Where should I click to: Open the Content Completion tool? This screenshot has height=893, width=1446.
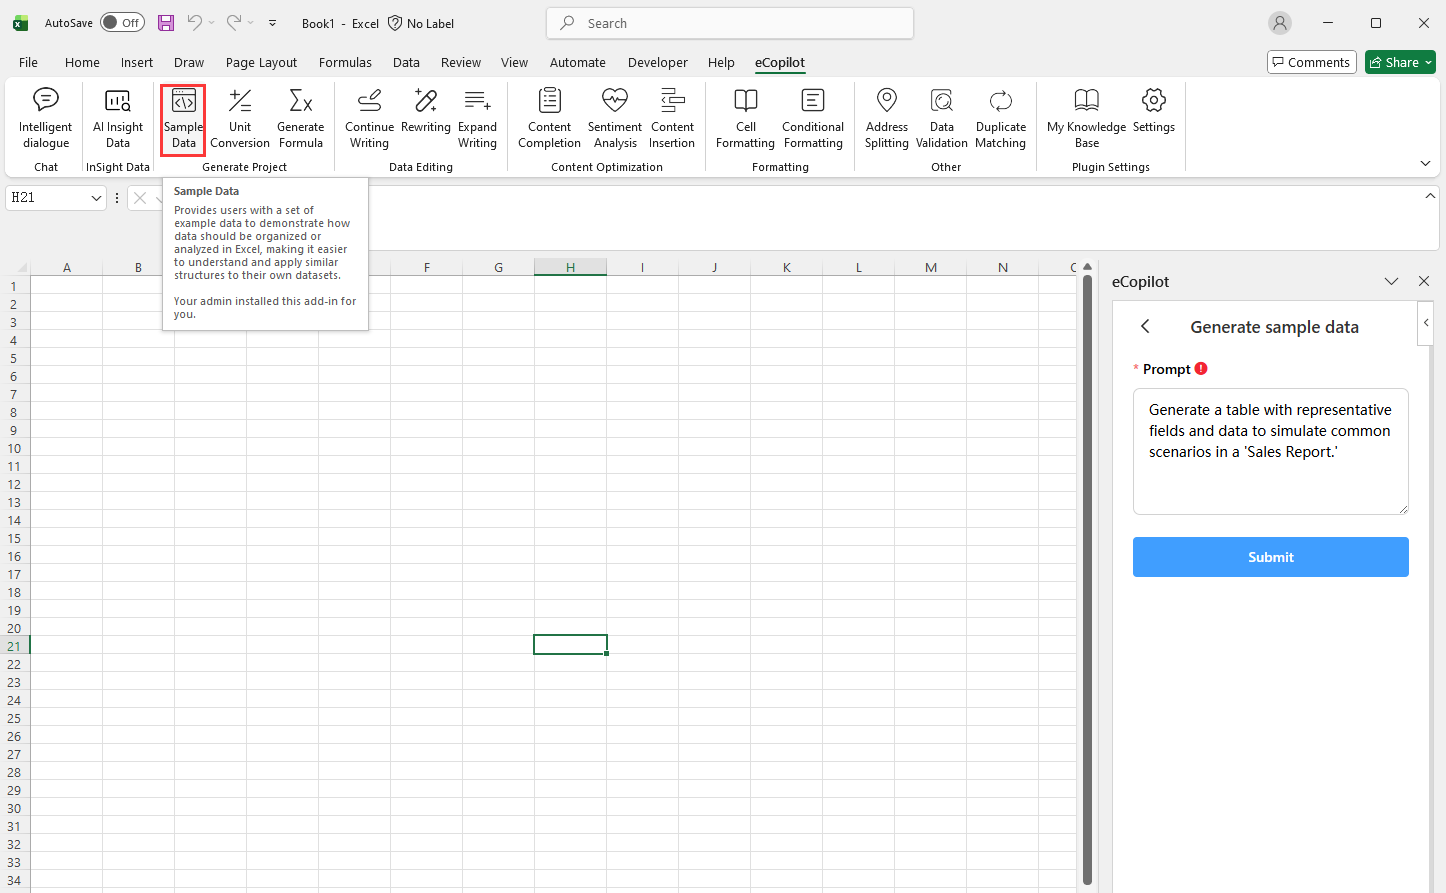[548, 118]
